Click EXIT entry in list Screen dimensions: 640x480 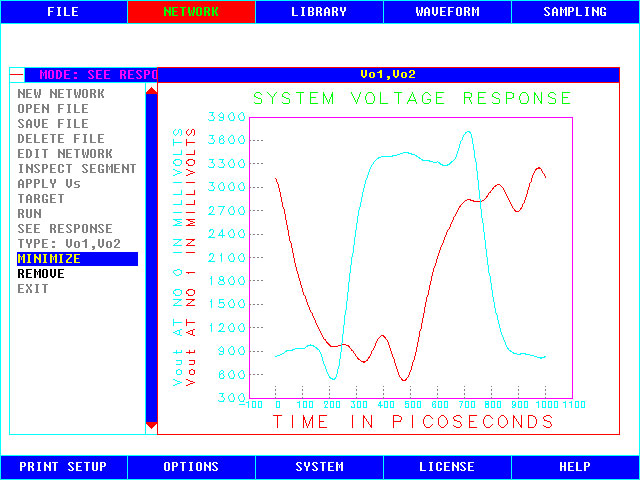(33, 289)
